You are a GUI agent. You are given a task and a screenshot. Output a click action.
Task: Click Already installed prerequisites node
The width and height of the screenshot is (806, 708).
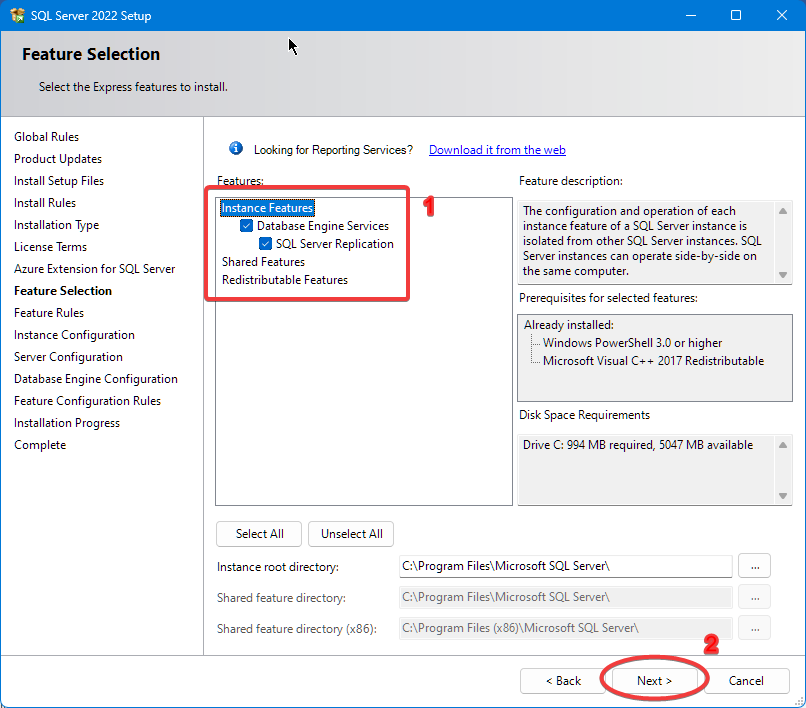pos(569,325)
